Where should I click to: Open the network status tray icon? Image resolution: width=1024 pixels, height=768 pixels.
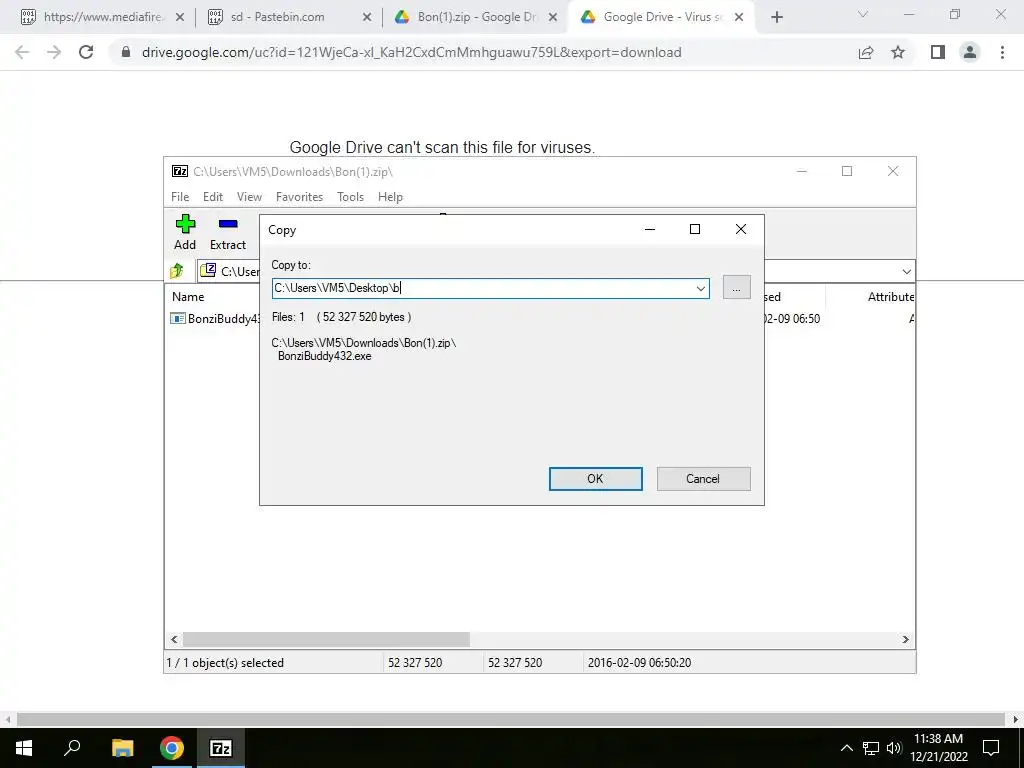click(871, 748)
